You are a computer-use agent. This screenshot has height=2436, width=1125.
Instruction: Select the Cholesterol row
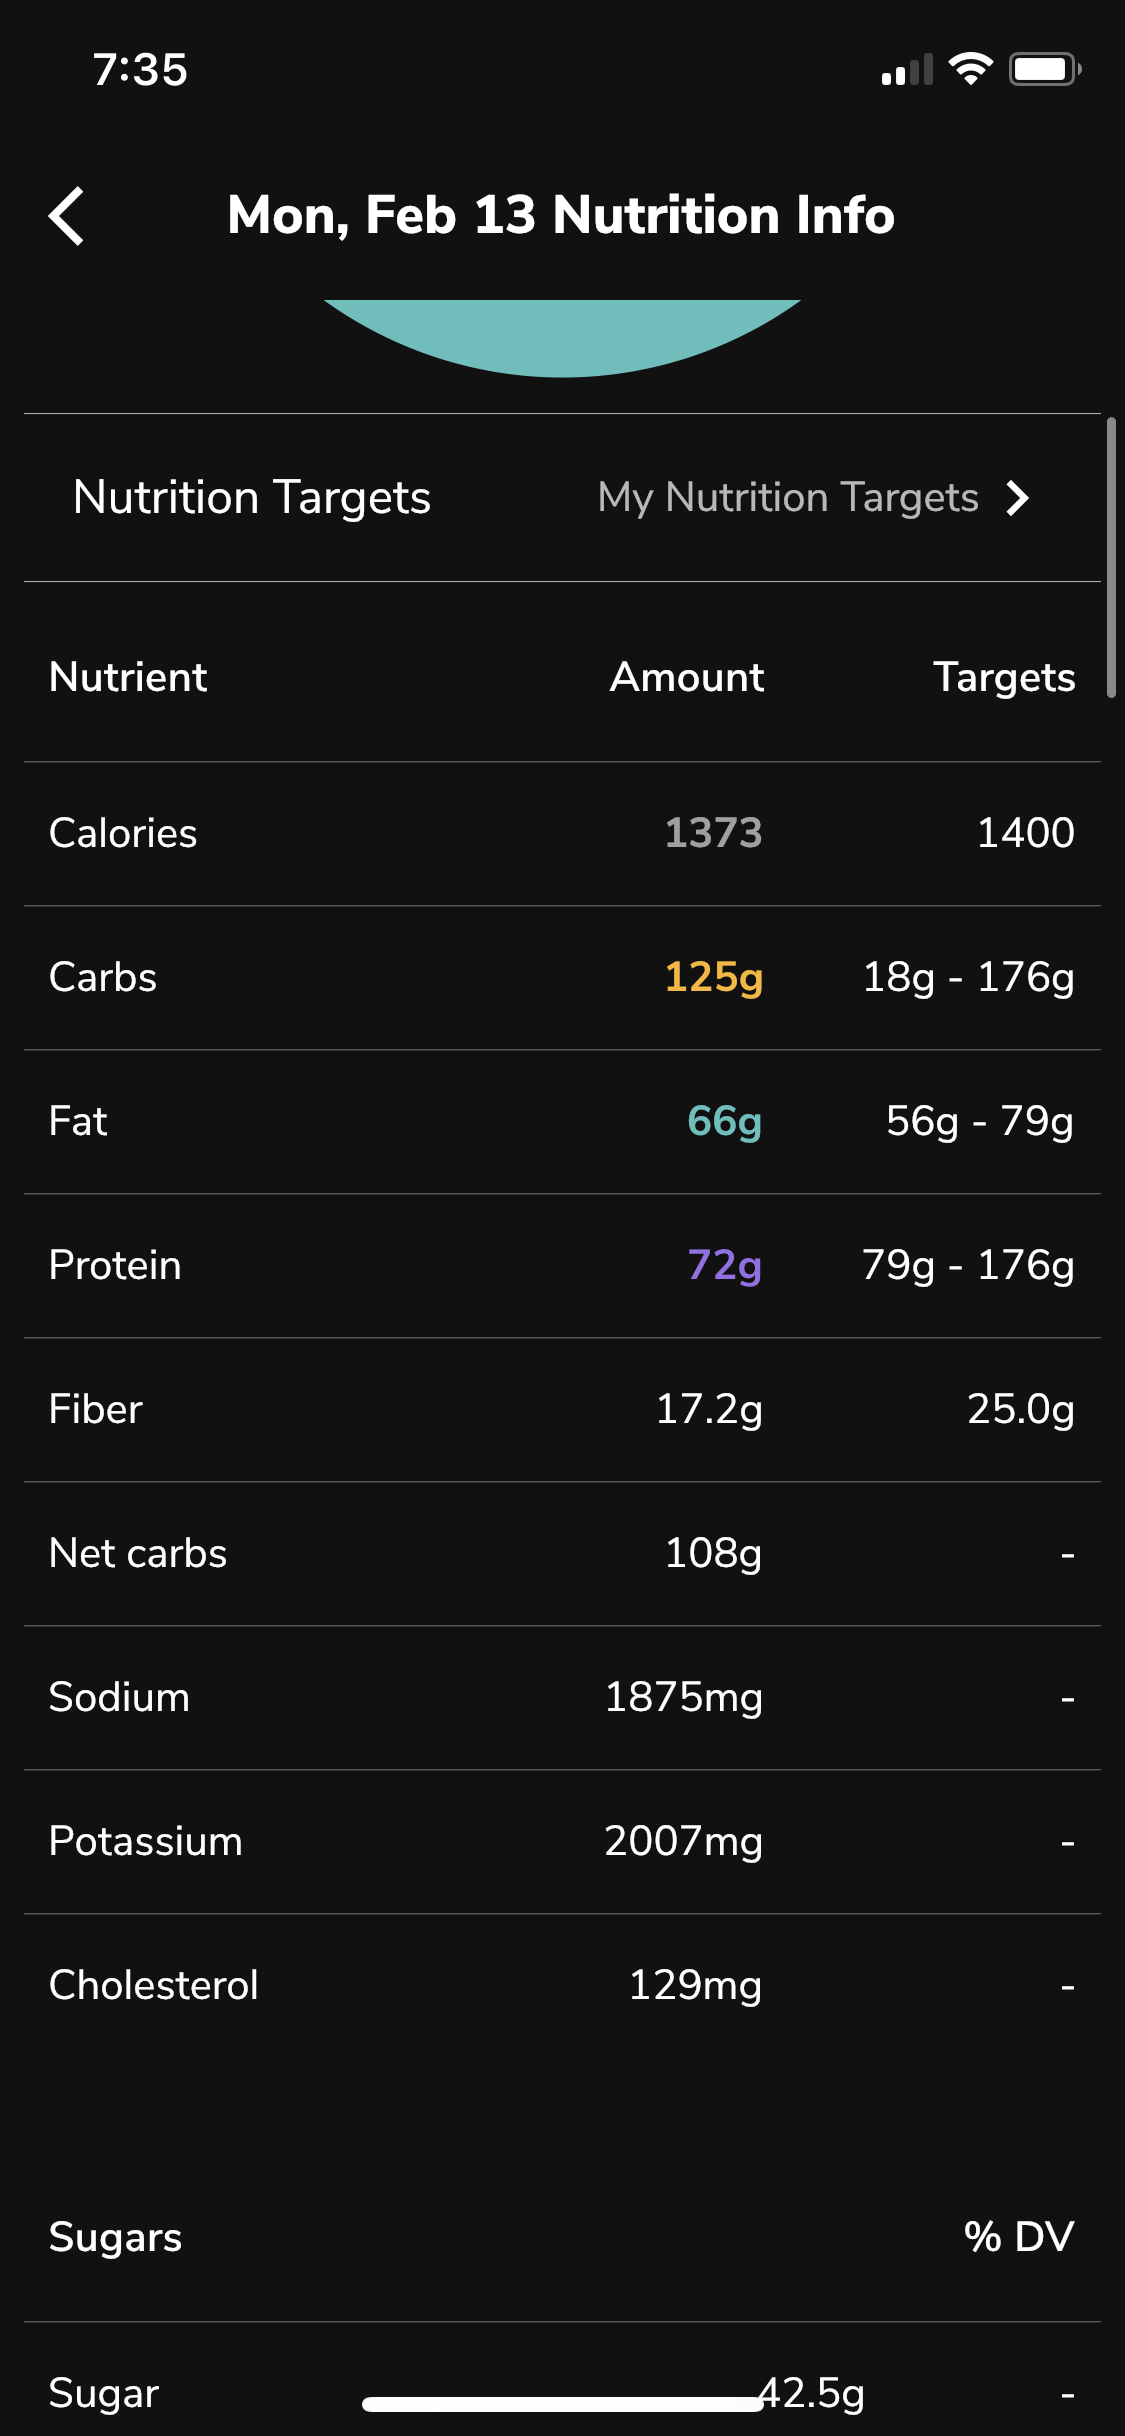tap(562, 1986)
